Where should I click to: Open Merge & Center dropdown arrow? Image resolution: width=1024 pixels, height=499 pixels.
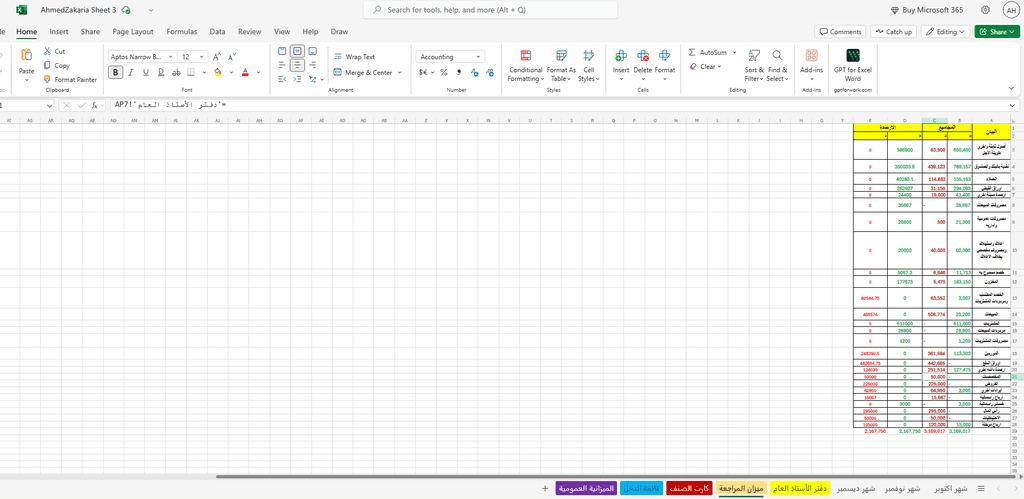(399, 72)
